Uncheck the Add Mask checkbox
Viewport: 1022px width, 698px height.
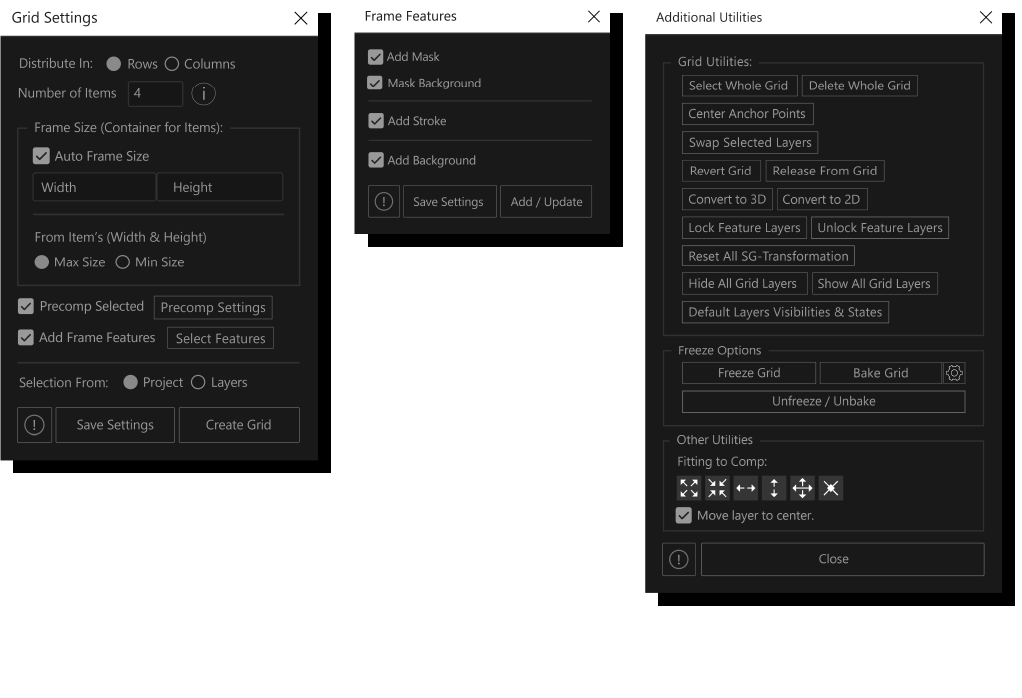(375, 57)
